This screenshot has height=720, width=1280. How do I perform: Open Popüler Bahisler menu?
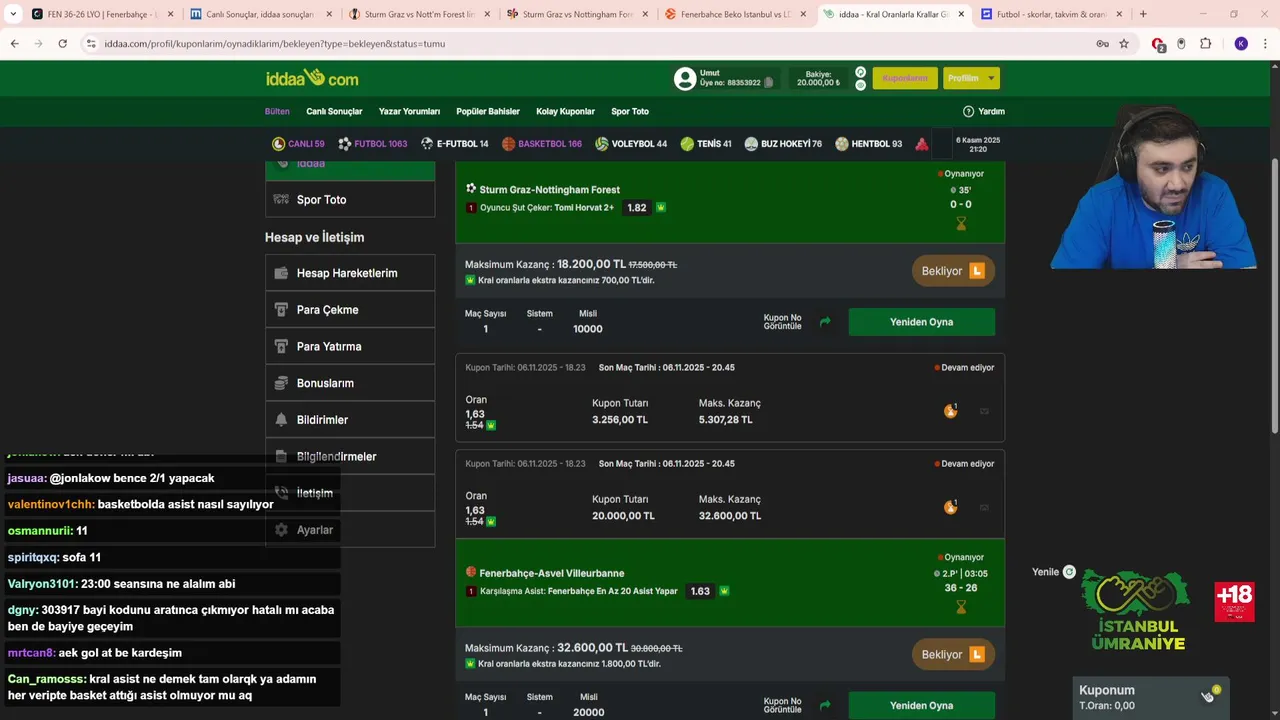(x=488, y=111)
